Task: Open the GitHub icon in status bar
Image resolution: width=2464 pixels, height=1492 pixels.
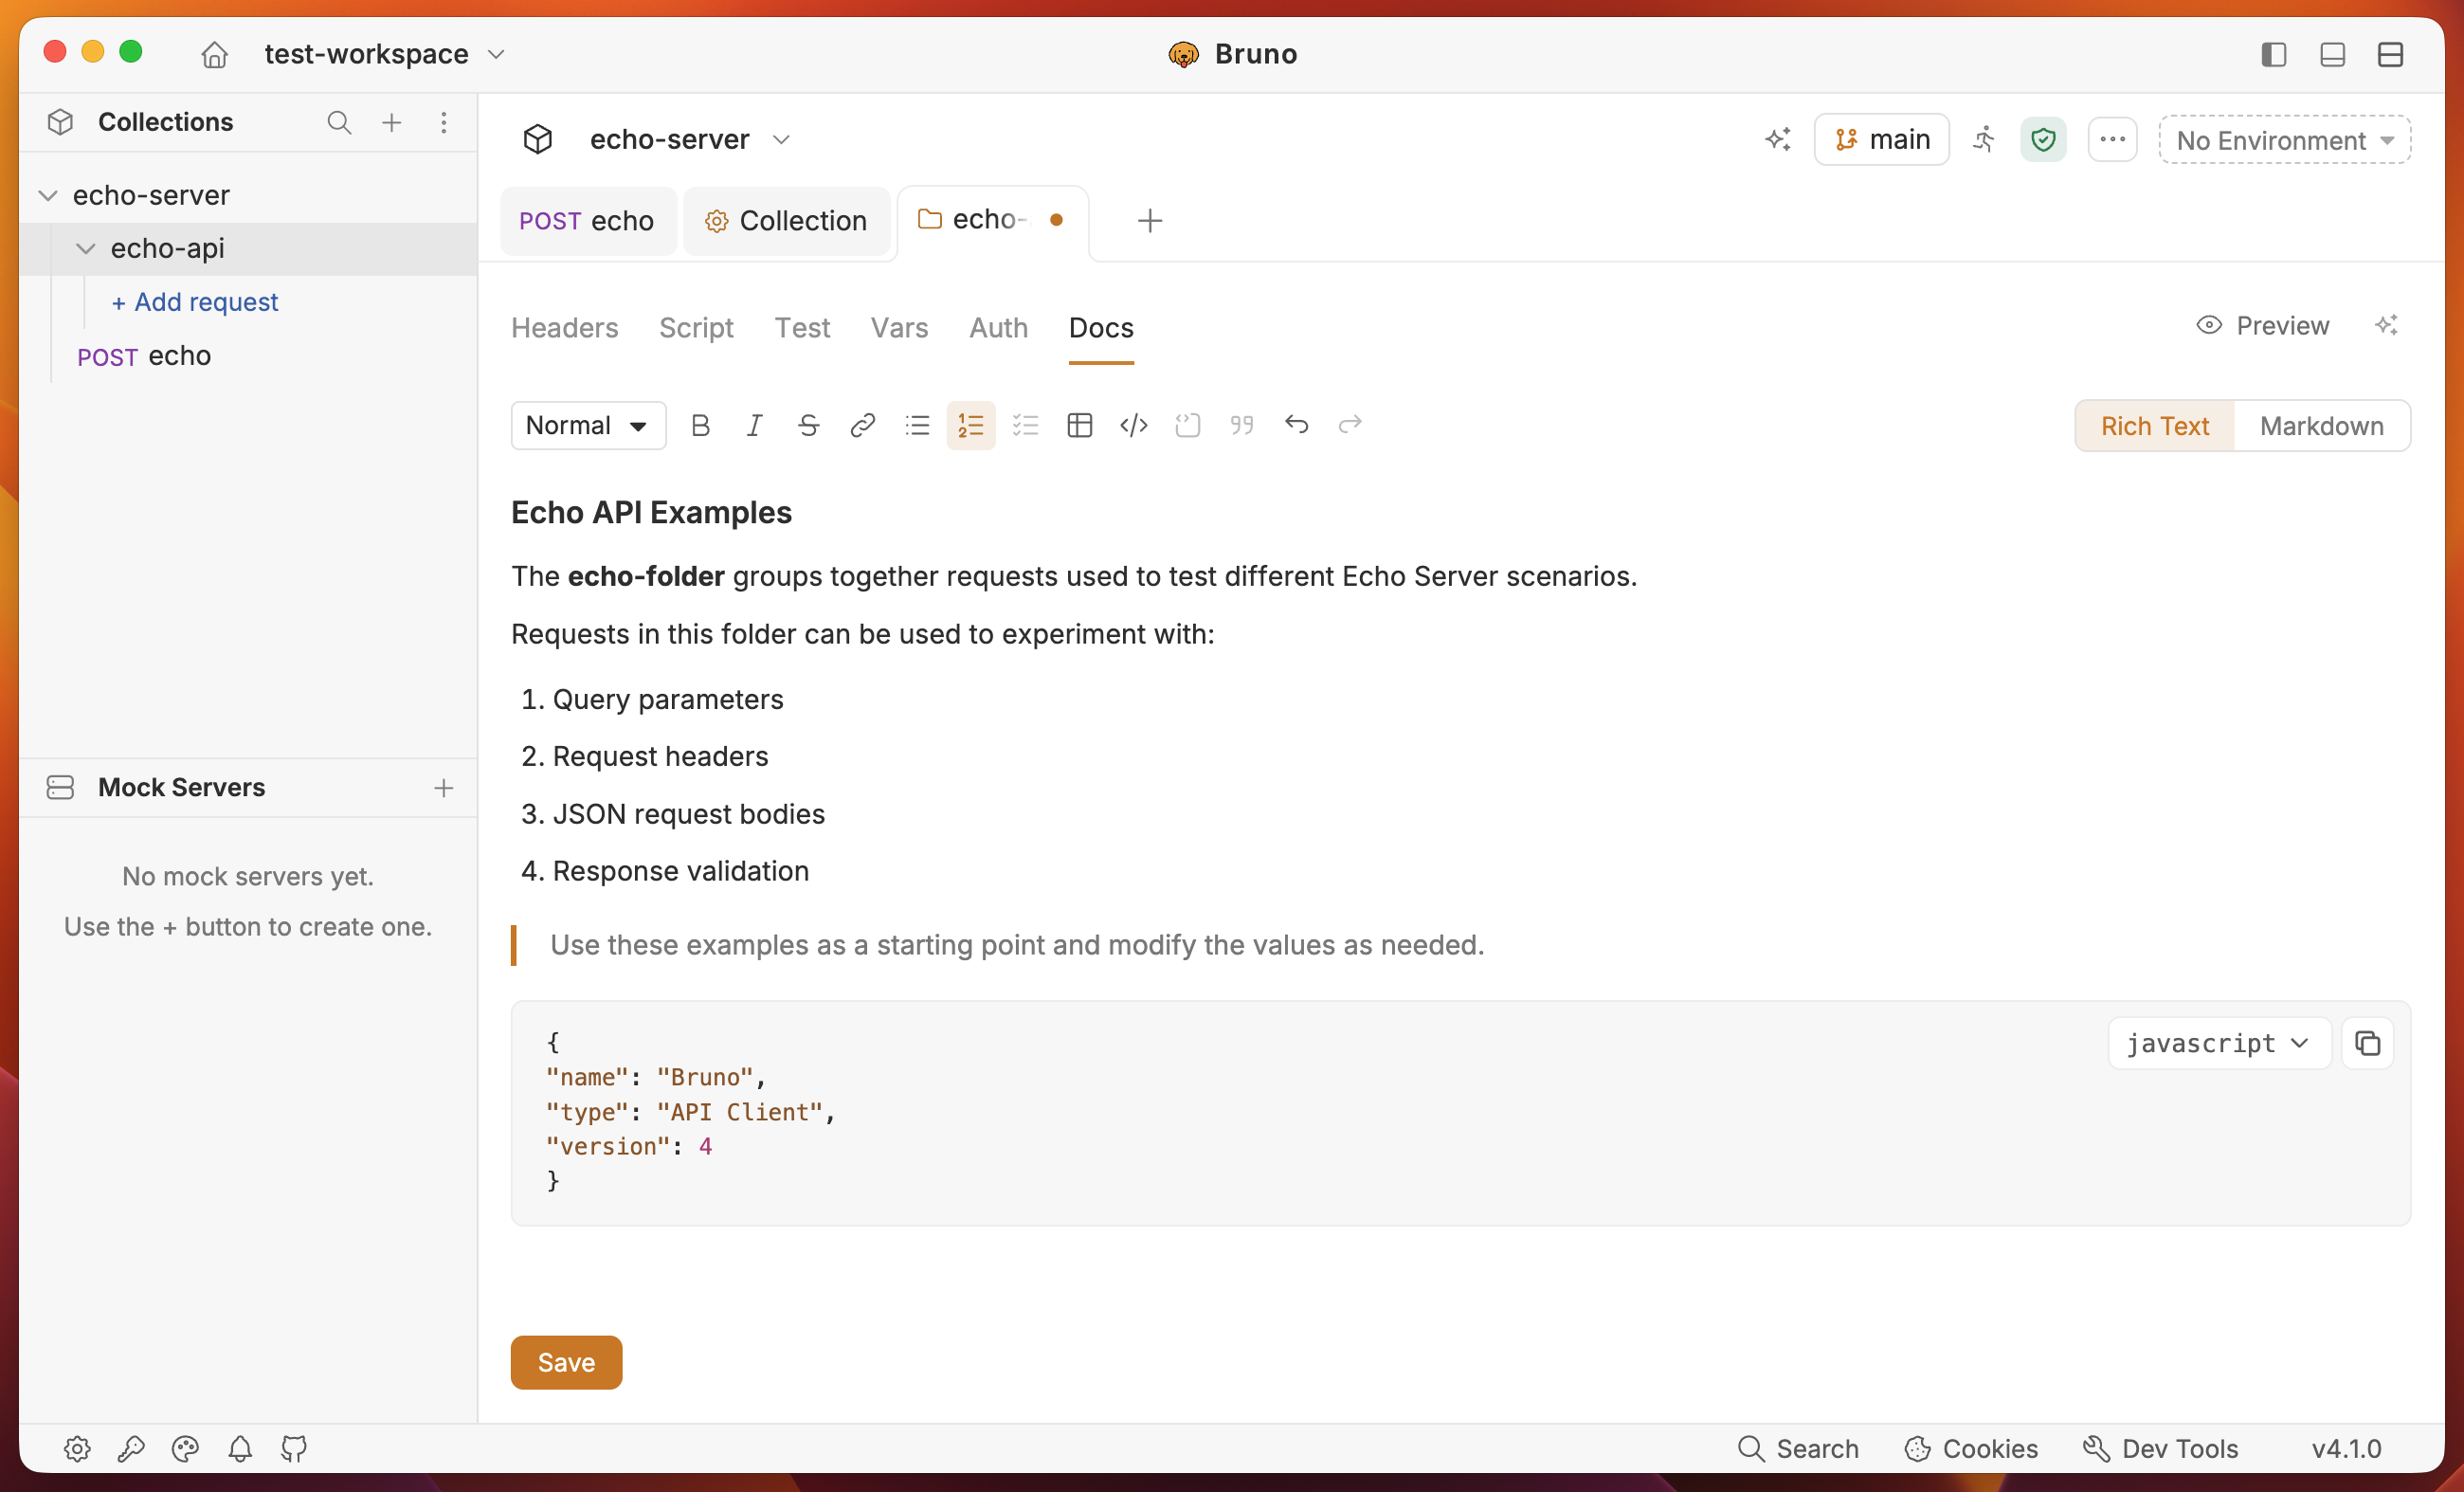Action: [x=294, y=1449]
